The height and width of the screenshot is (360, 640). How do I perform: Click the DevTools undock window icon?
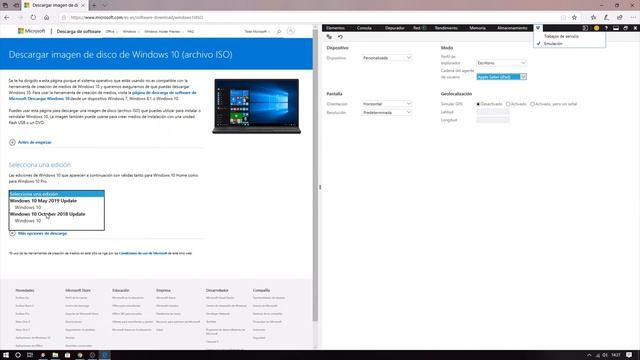626,28
